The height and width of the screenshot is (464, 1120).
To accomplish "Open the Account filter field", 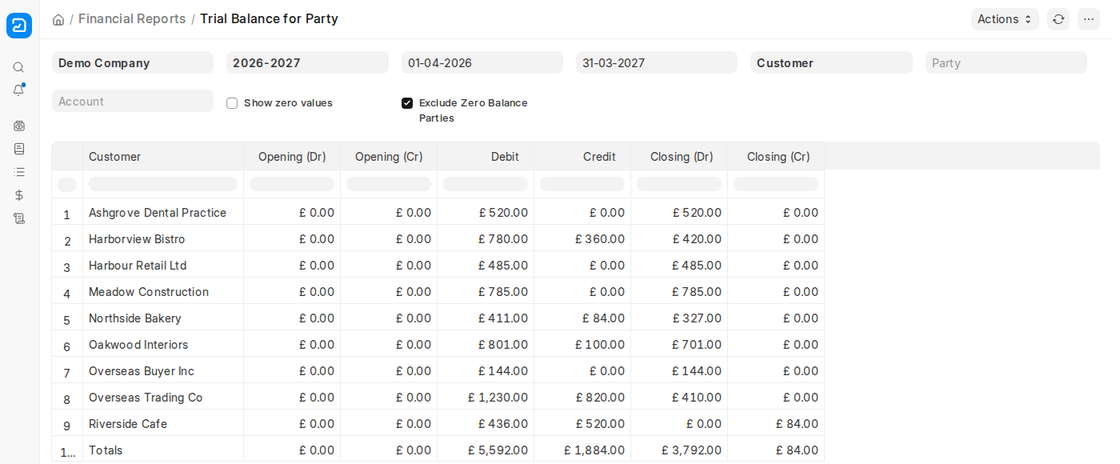I will click(133, 101).
